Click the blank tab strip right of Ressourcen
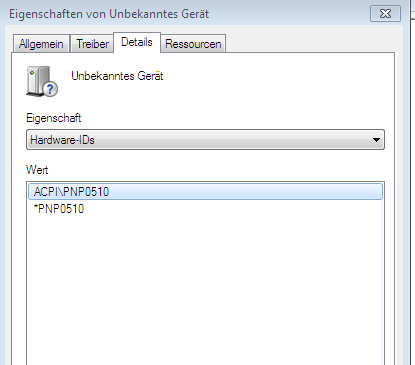The image size is (415, 365). click(310, 43)
